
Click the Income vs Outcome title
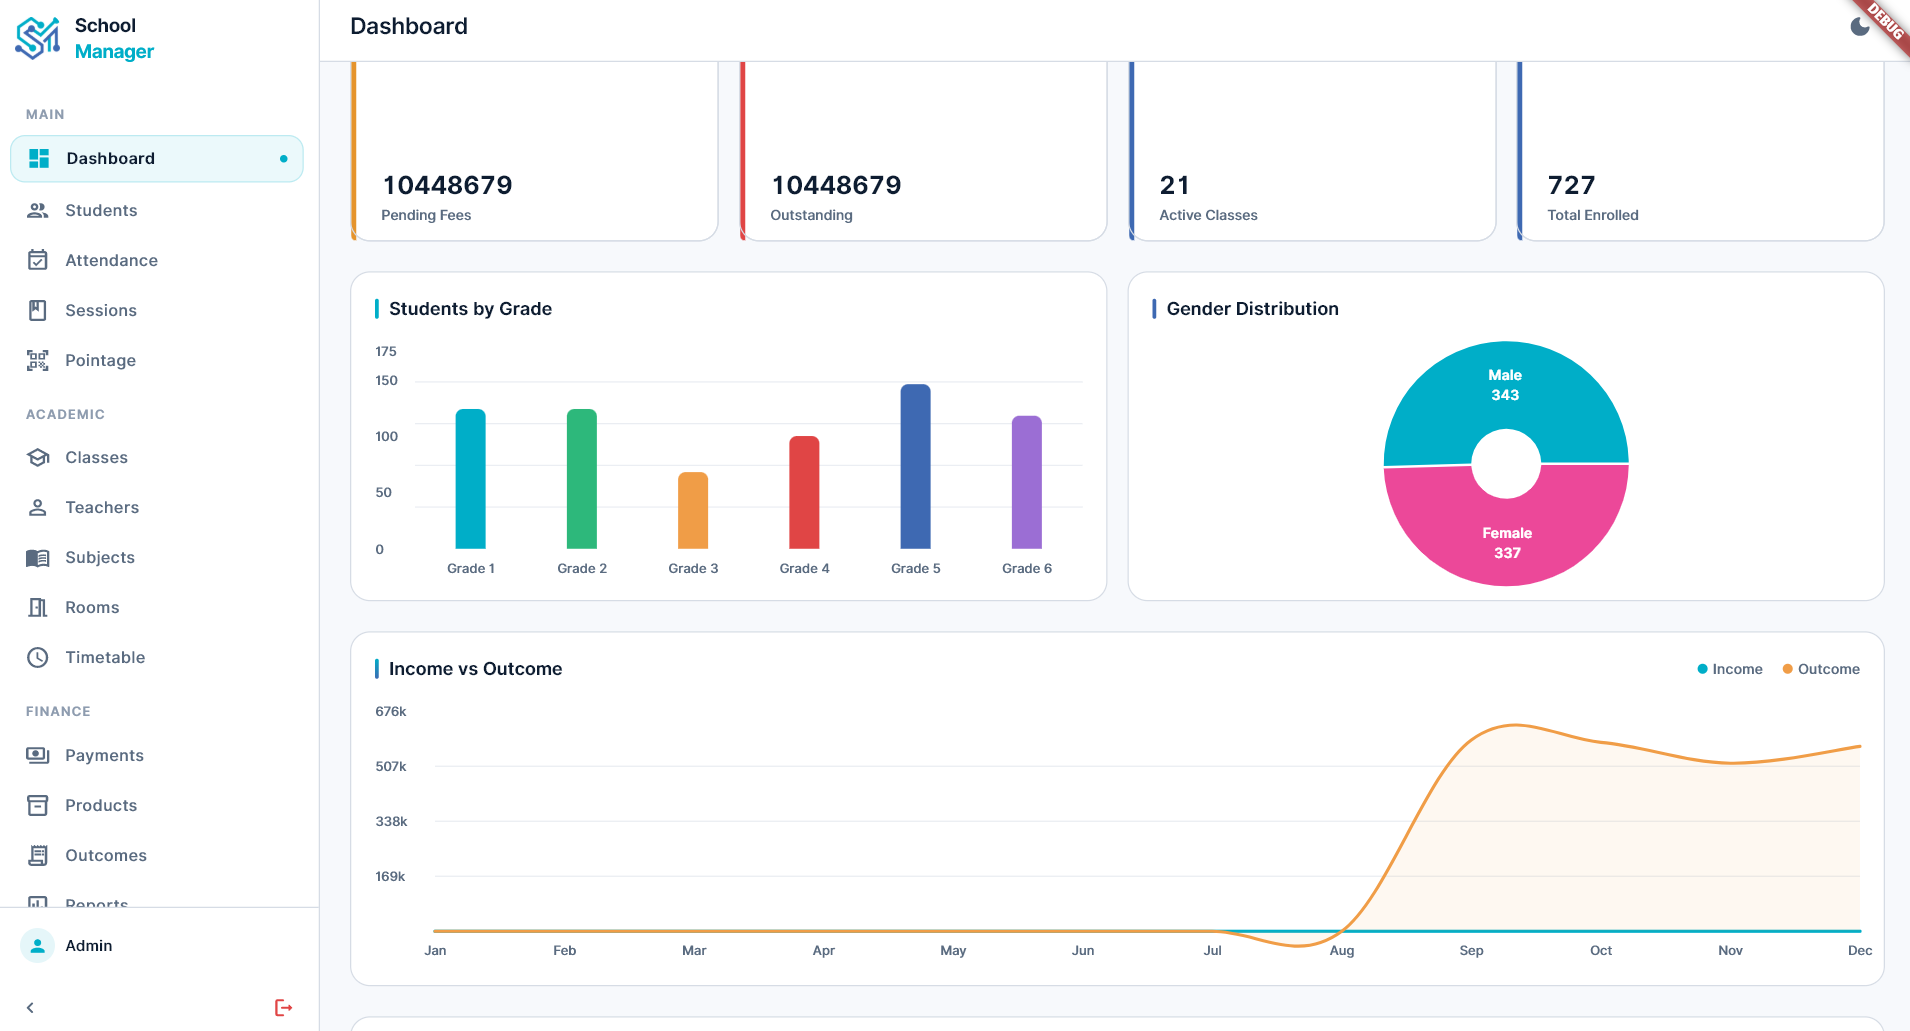click(x=475, y=669)
